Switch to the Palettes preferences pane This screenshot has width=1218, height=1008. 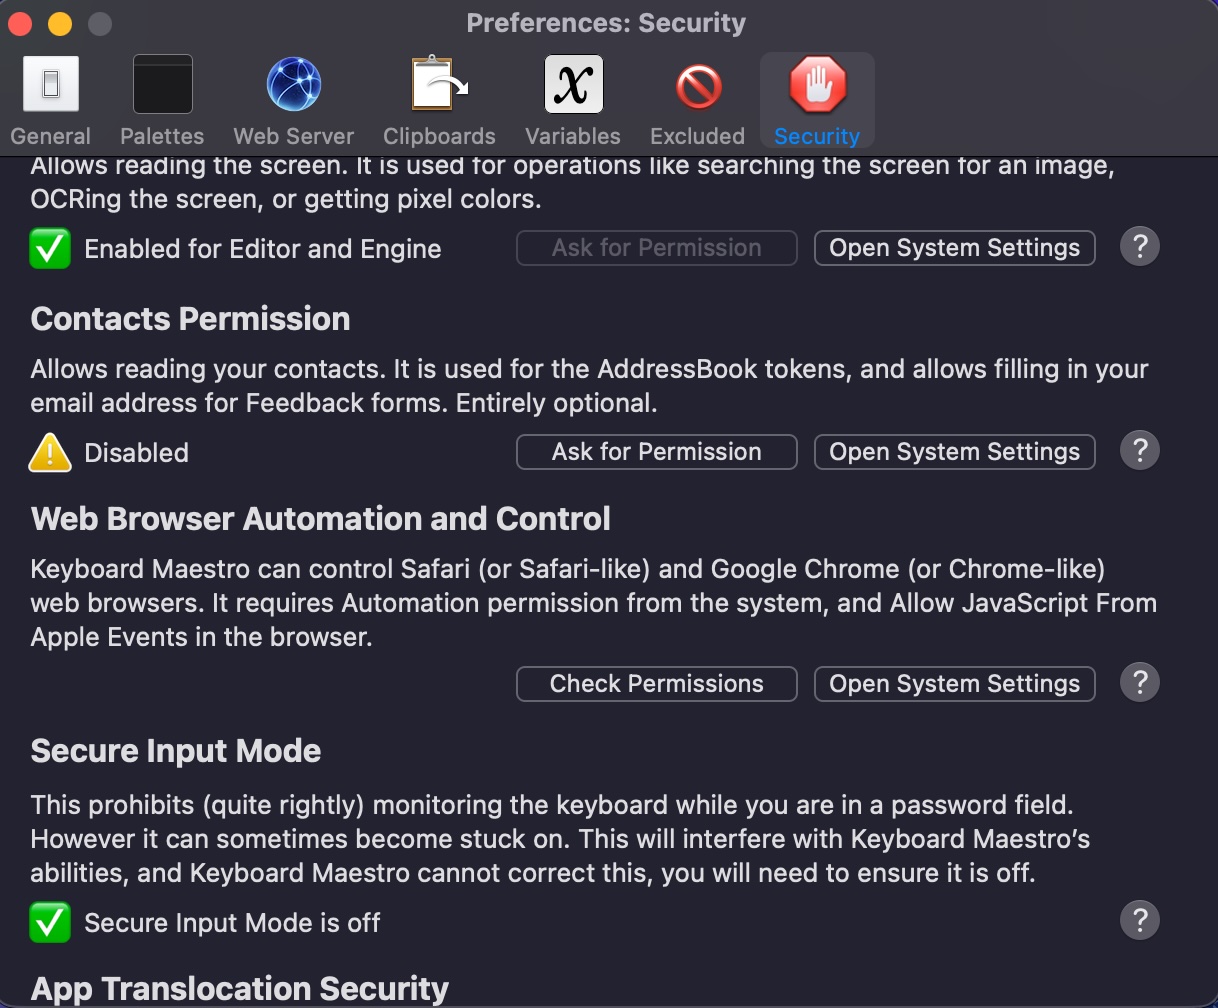(x=162, y=100)
